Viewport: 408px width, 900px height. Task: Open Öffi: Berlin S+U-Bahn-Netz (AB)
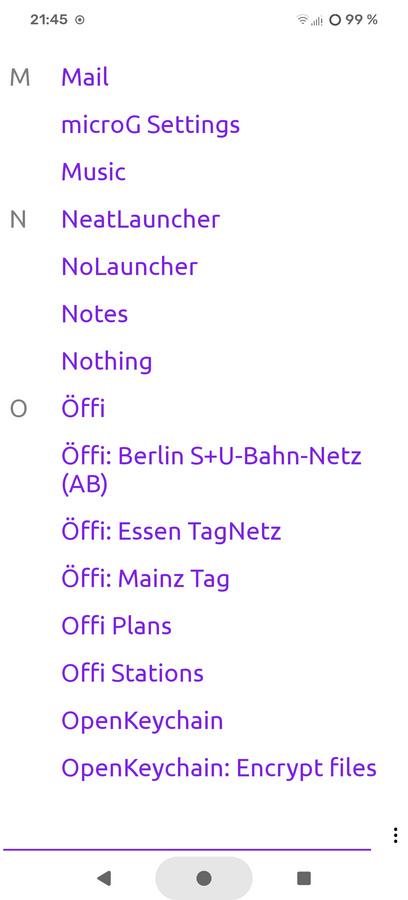click(211, 471)
